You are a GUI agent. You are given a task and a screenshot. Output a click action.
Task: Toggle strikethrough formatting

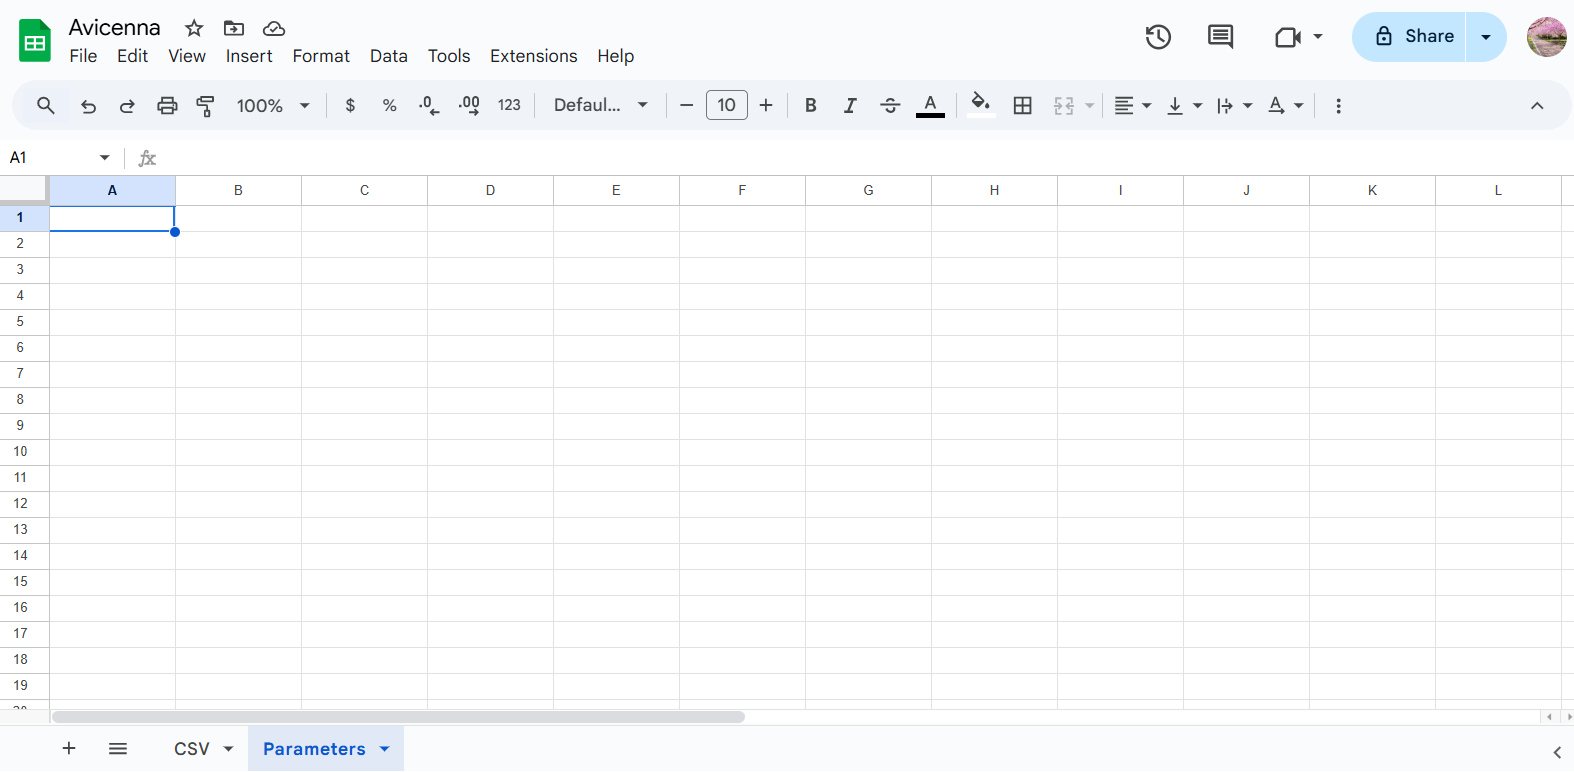click(889, 106)
